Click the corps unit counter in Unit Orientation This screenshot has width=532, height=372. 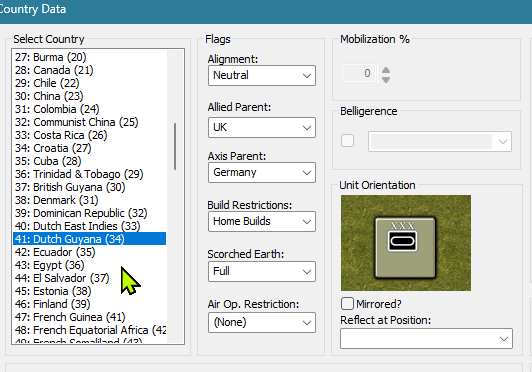pos(405,248)
